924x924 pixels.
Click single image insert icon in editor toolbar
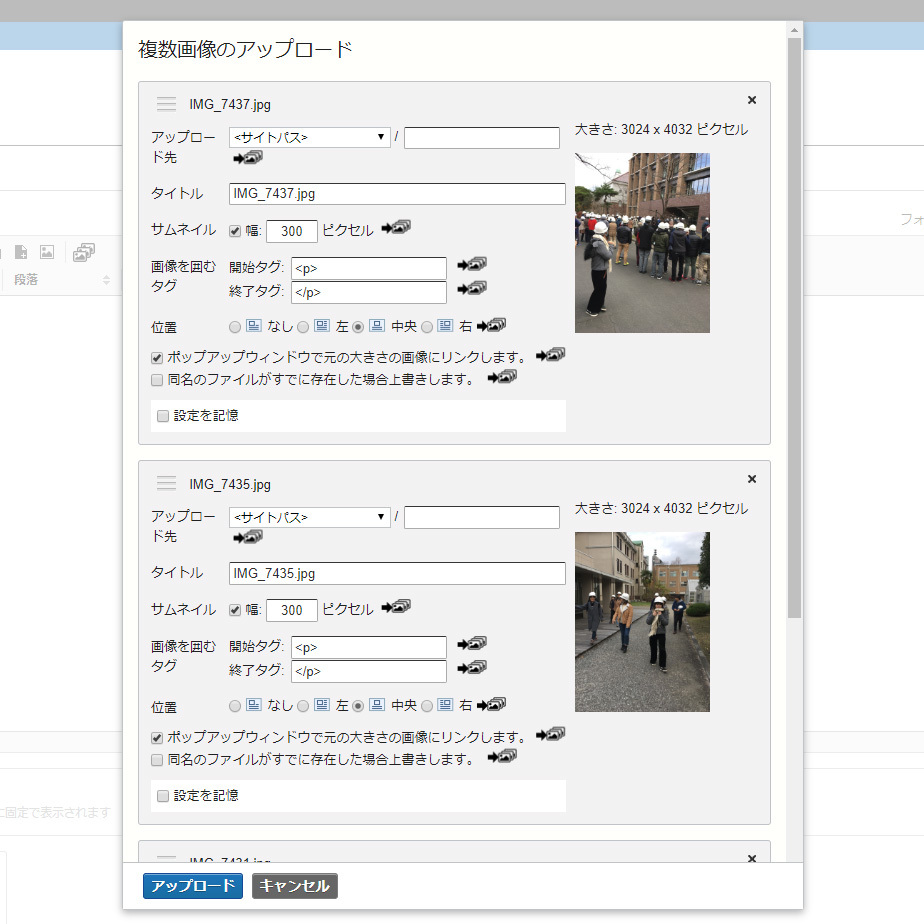[47, 252]
